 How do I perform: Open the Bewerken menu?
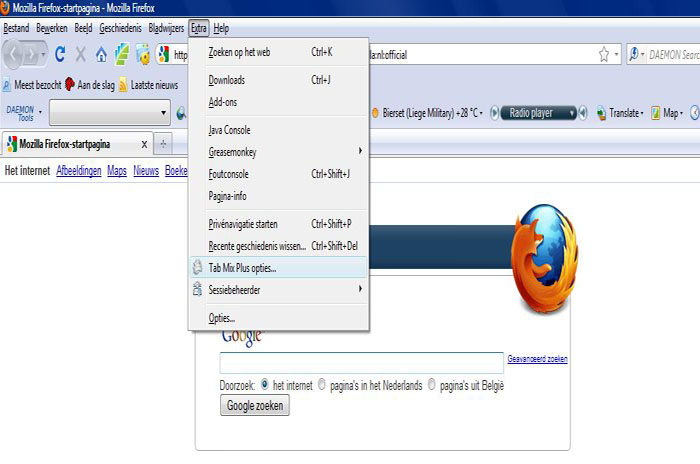[52, 28]
